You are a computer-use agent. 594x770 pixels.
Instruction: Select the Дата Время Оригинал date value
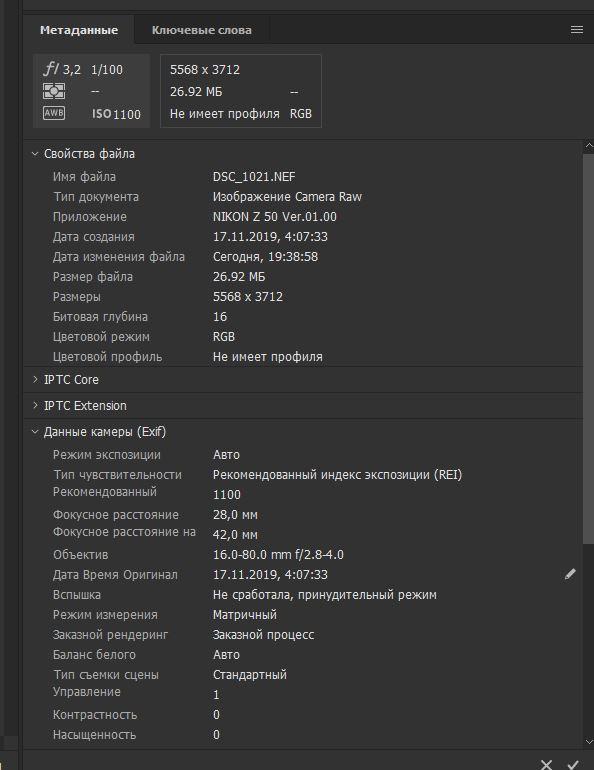(x=270, y=575)
